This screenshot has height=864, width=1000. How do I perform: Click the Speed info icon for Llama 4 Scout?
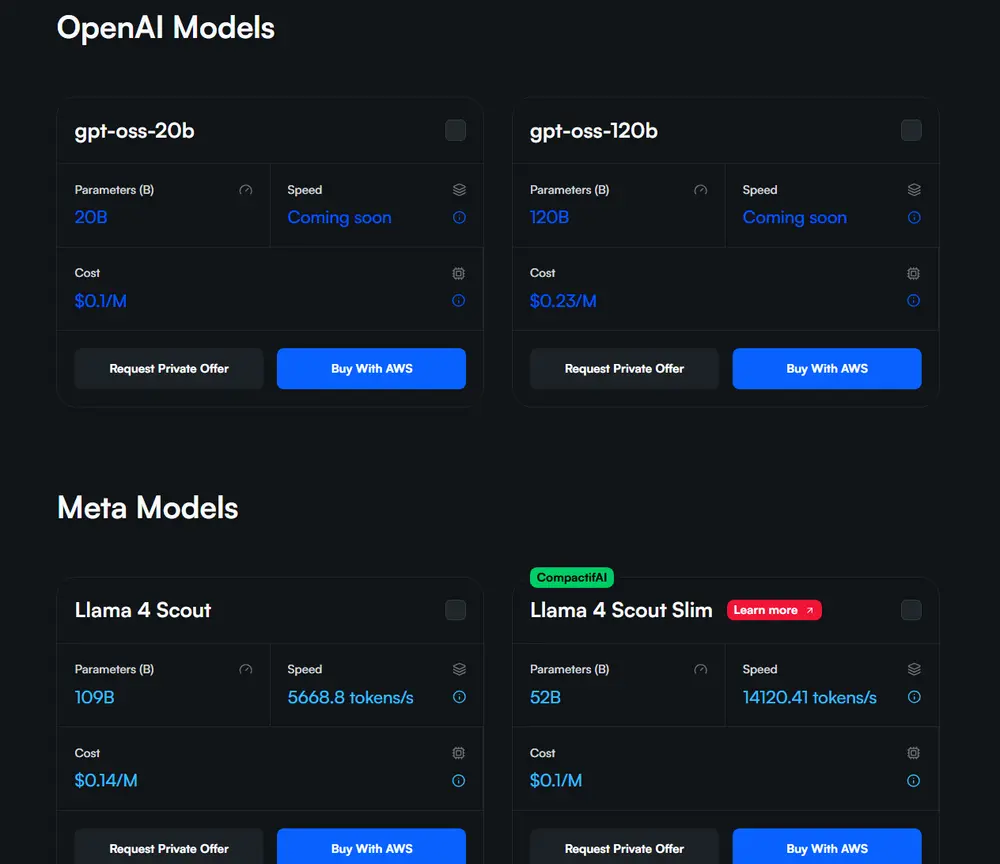coord(459,697)
